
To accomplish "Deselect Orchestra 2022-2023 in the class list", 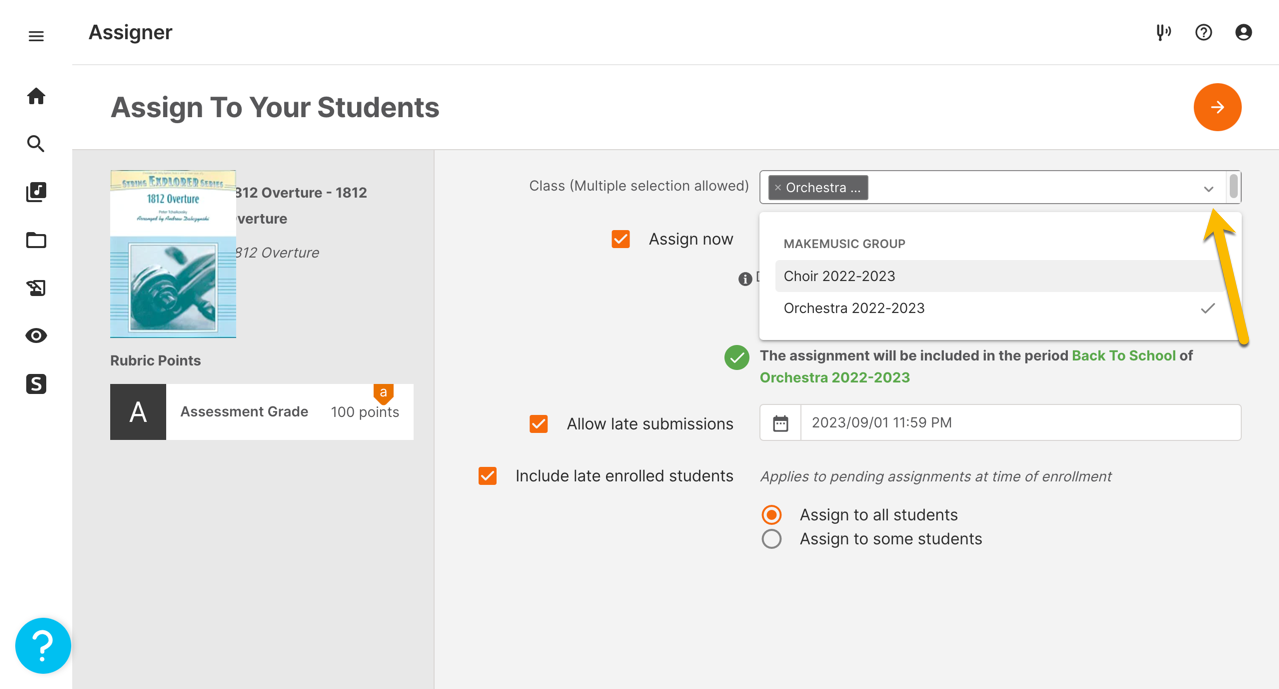I will 1000,308.
